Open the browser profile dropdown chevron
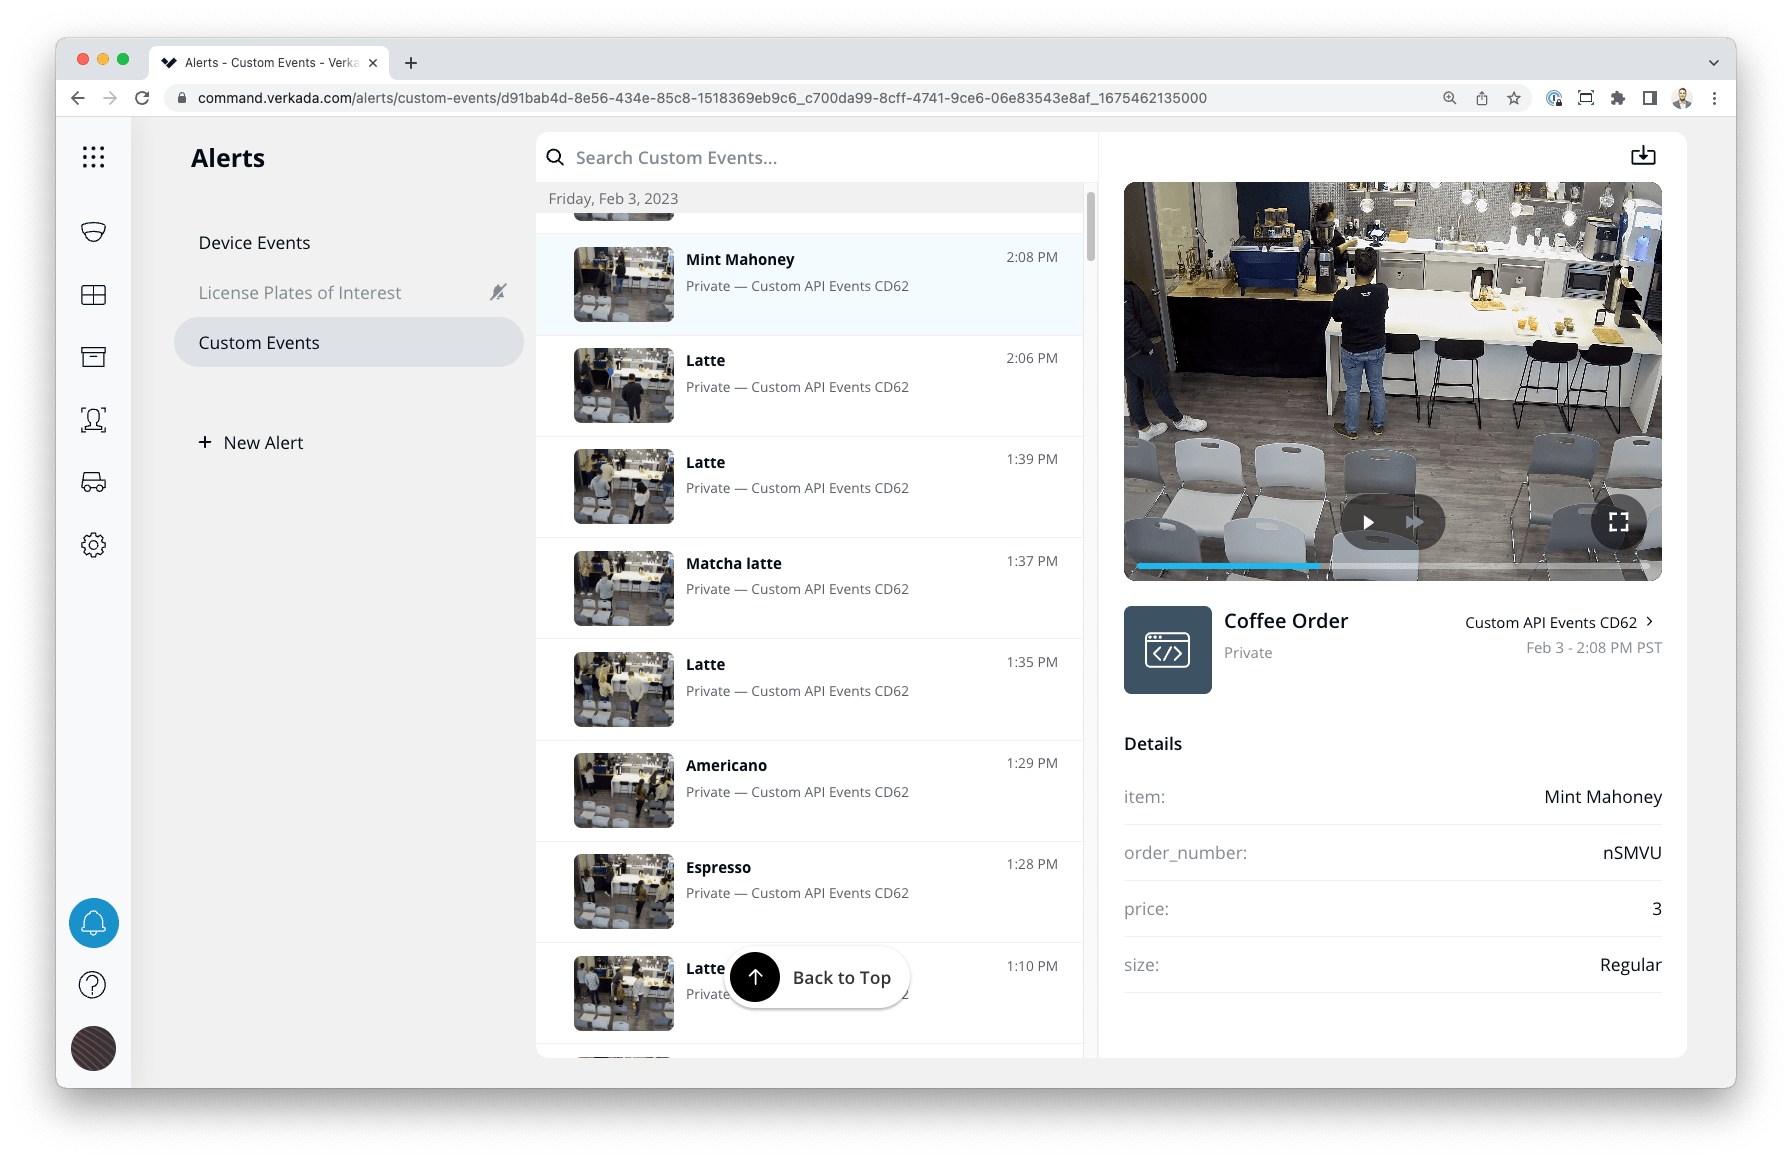Screen dimensions: 1792x1162 [1713, 62]
